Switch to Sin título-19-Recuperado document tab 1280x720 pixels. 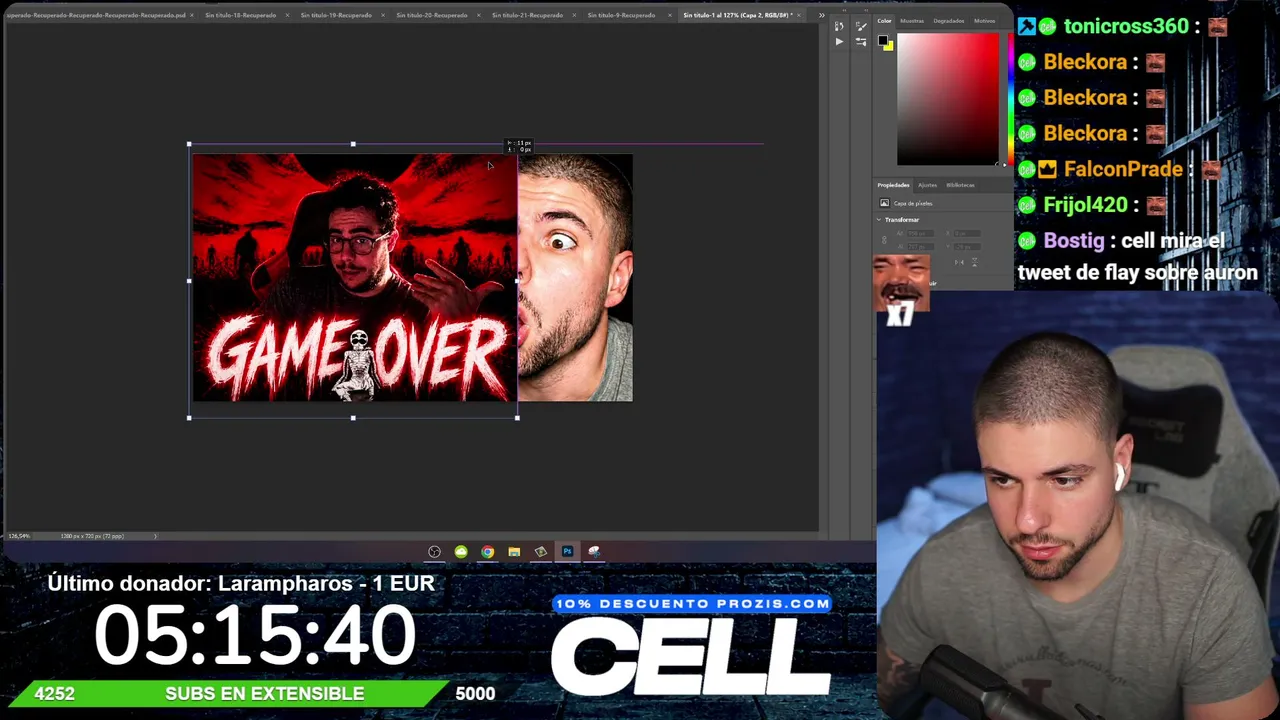(x=336, y=15)
